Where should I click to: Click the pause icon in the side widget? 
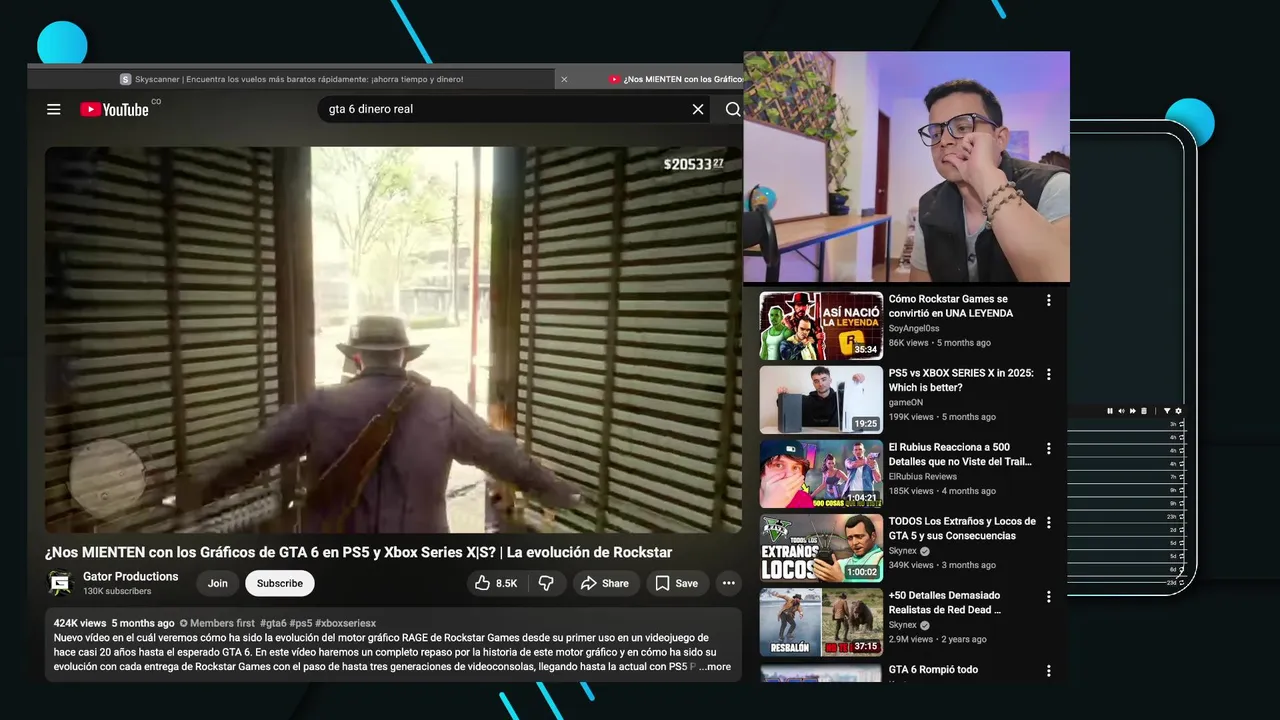click(1110, 411)
